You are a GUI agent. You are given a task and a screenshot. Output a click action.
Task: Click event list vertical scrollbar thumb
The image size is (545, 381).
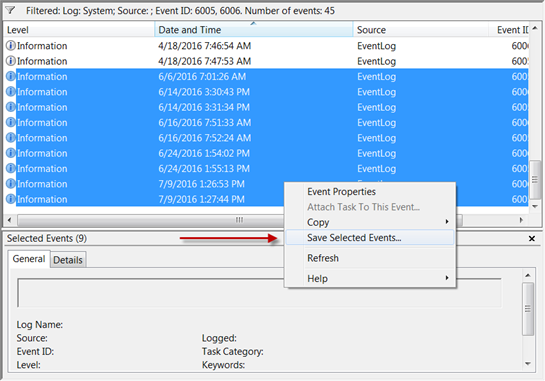coord(535,180)
